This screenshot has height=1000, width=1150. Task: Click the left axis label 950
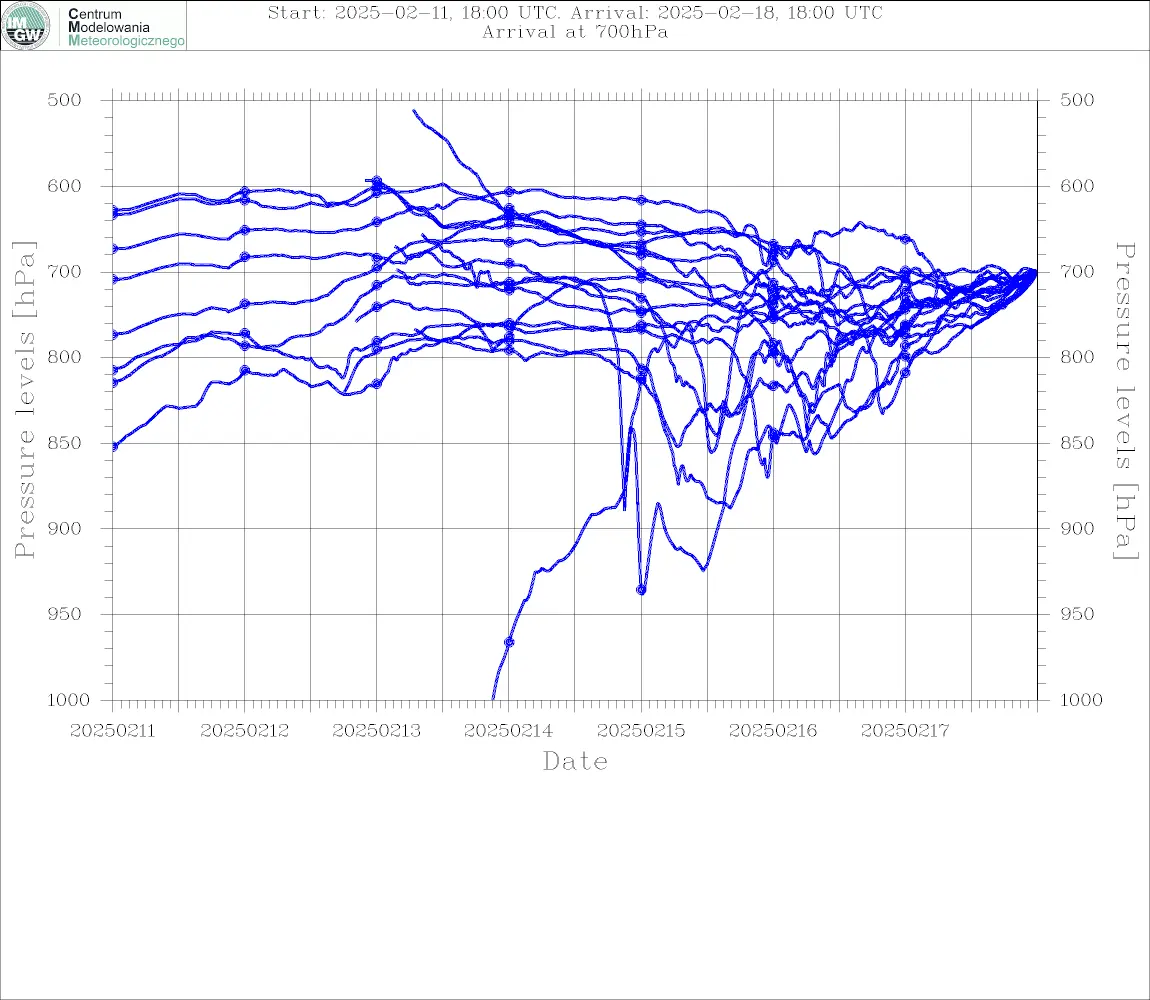click(x=65, y=614)
